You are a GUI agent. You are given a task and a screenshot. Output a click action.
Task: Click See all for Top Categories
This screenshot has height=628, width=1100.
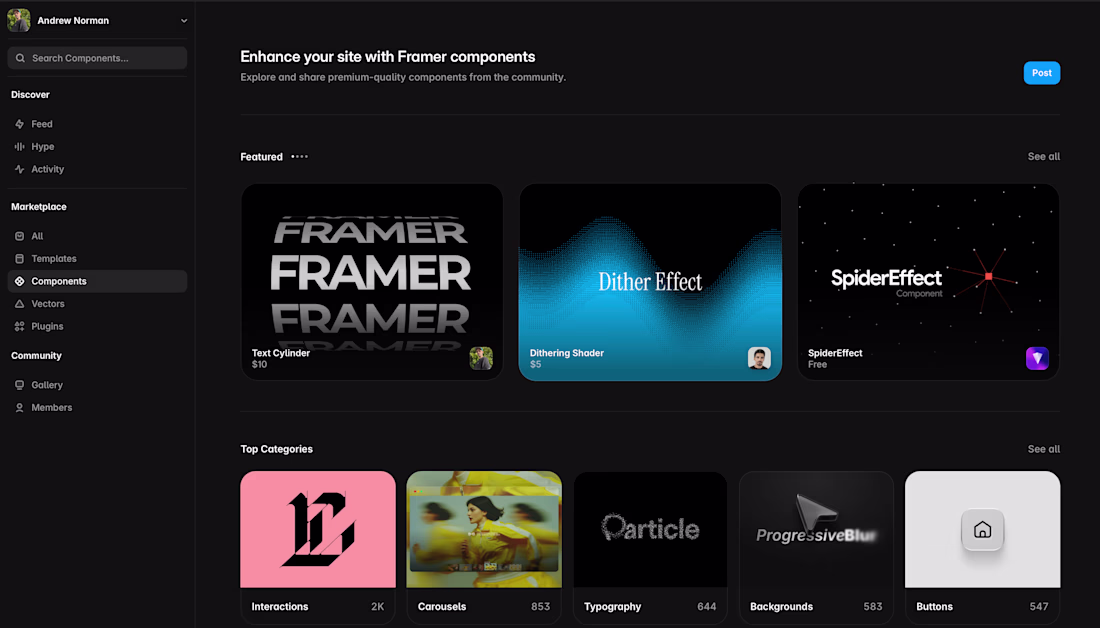[x=1044, y=449]
